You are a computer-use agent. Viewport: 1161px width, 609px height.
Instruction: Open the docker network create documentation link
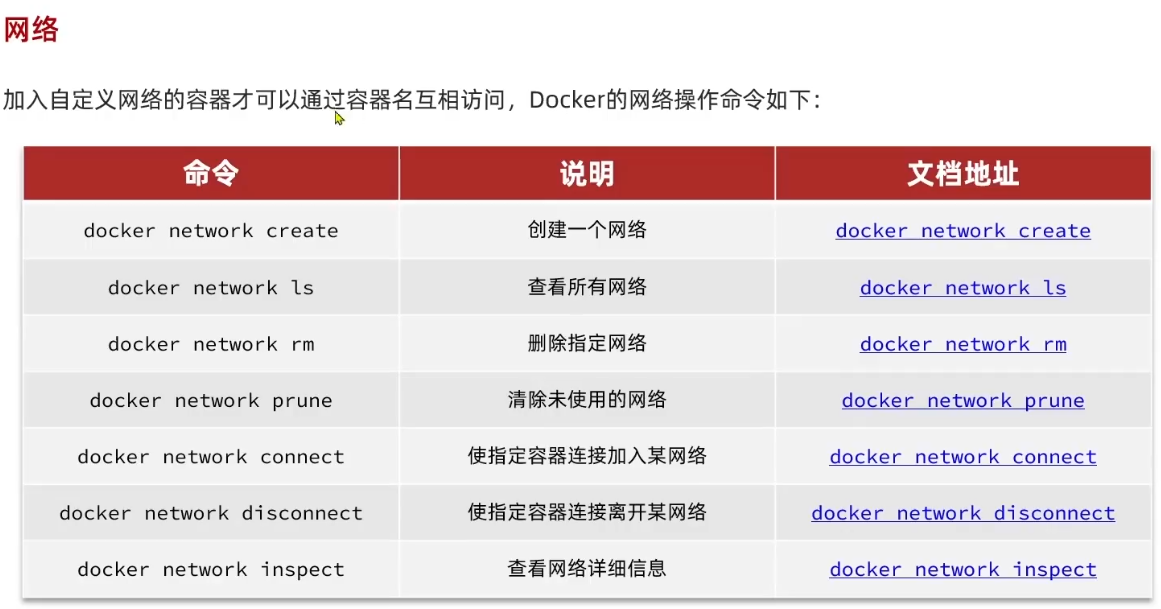962,231
